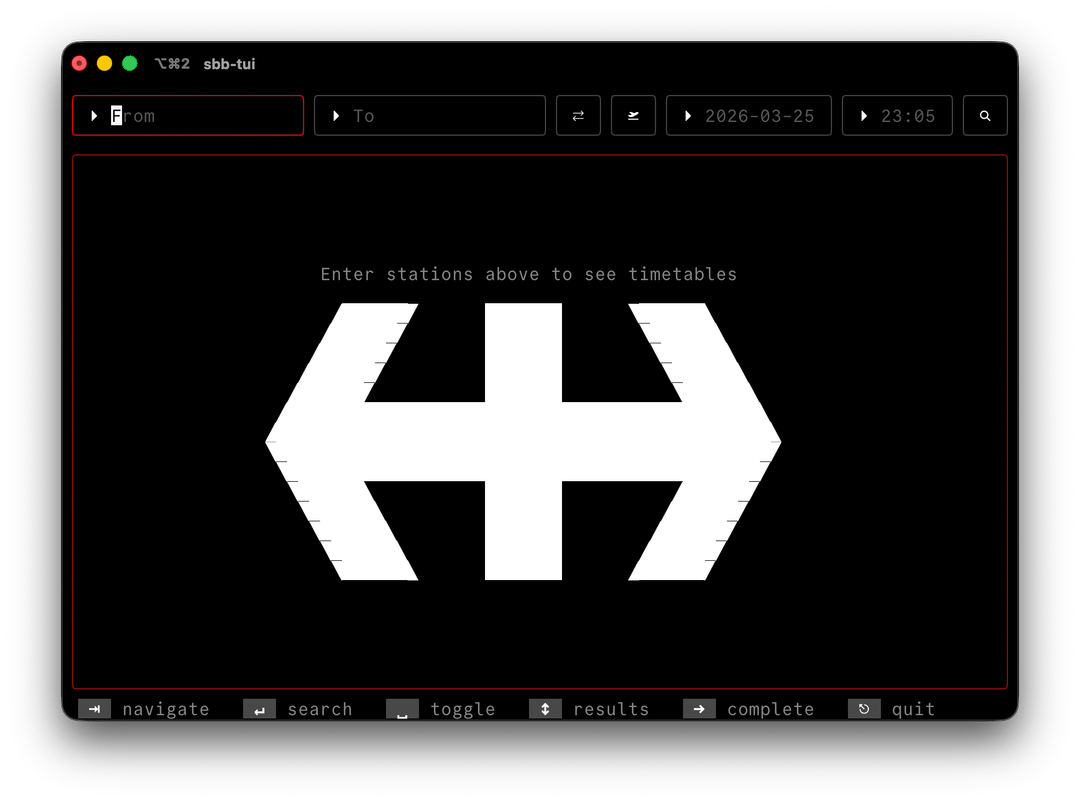This screenshot has width=1080, height=802.
Task: Open the time picker arrow for 23:05
Action: (864, 116)
